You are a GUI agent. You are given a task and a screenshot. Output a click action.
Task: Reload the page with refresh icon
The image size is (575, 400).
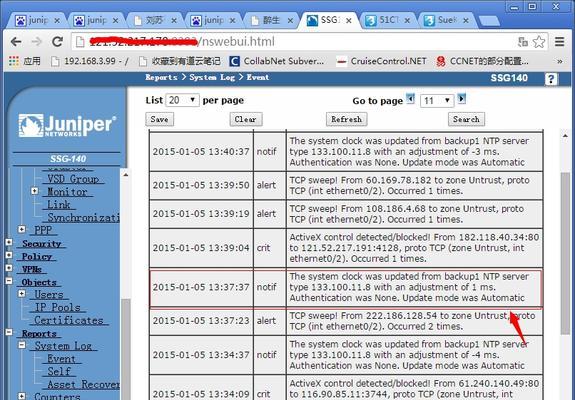[x=57, y=42]
